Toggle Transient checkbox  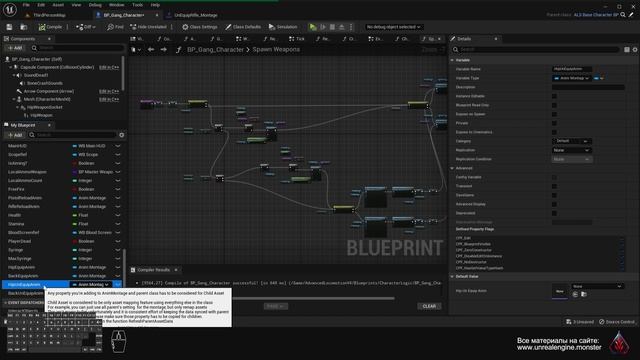pyautogui.click(x=554, y=186)
